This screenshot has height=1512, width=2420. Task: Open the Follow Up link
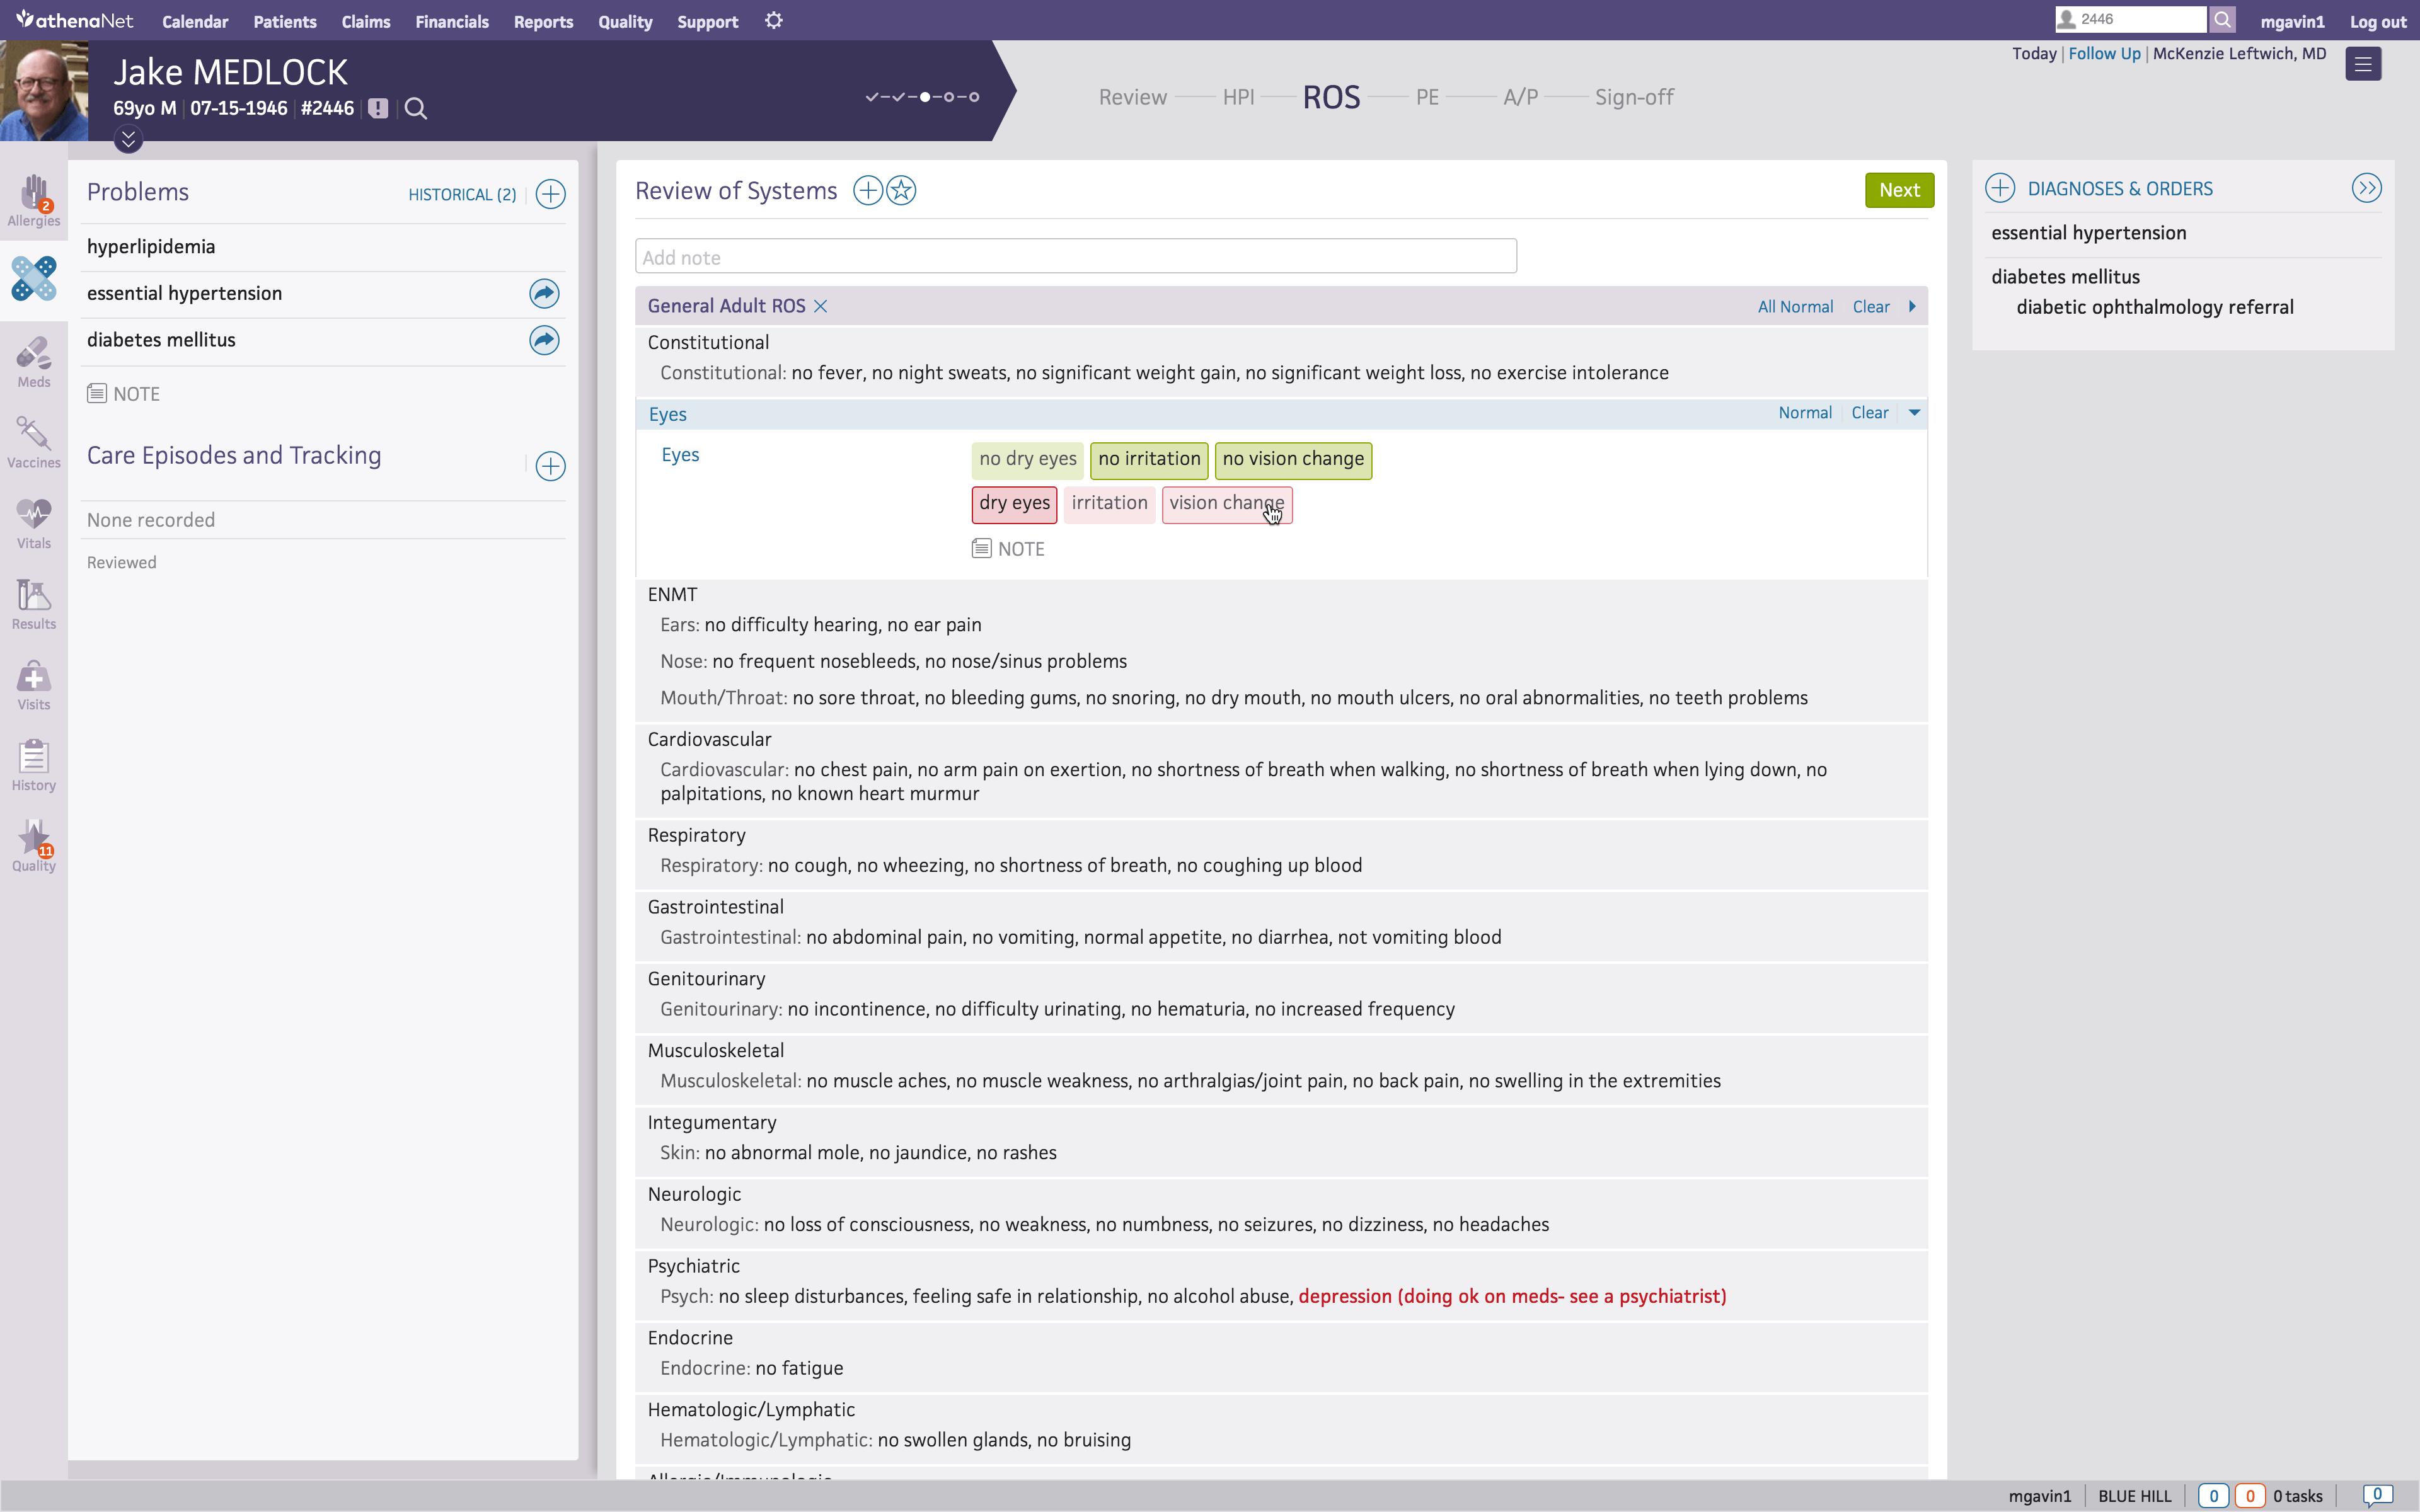2103,53
